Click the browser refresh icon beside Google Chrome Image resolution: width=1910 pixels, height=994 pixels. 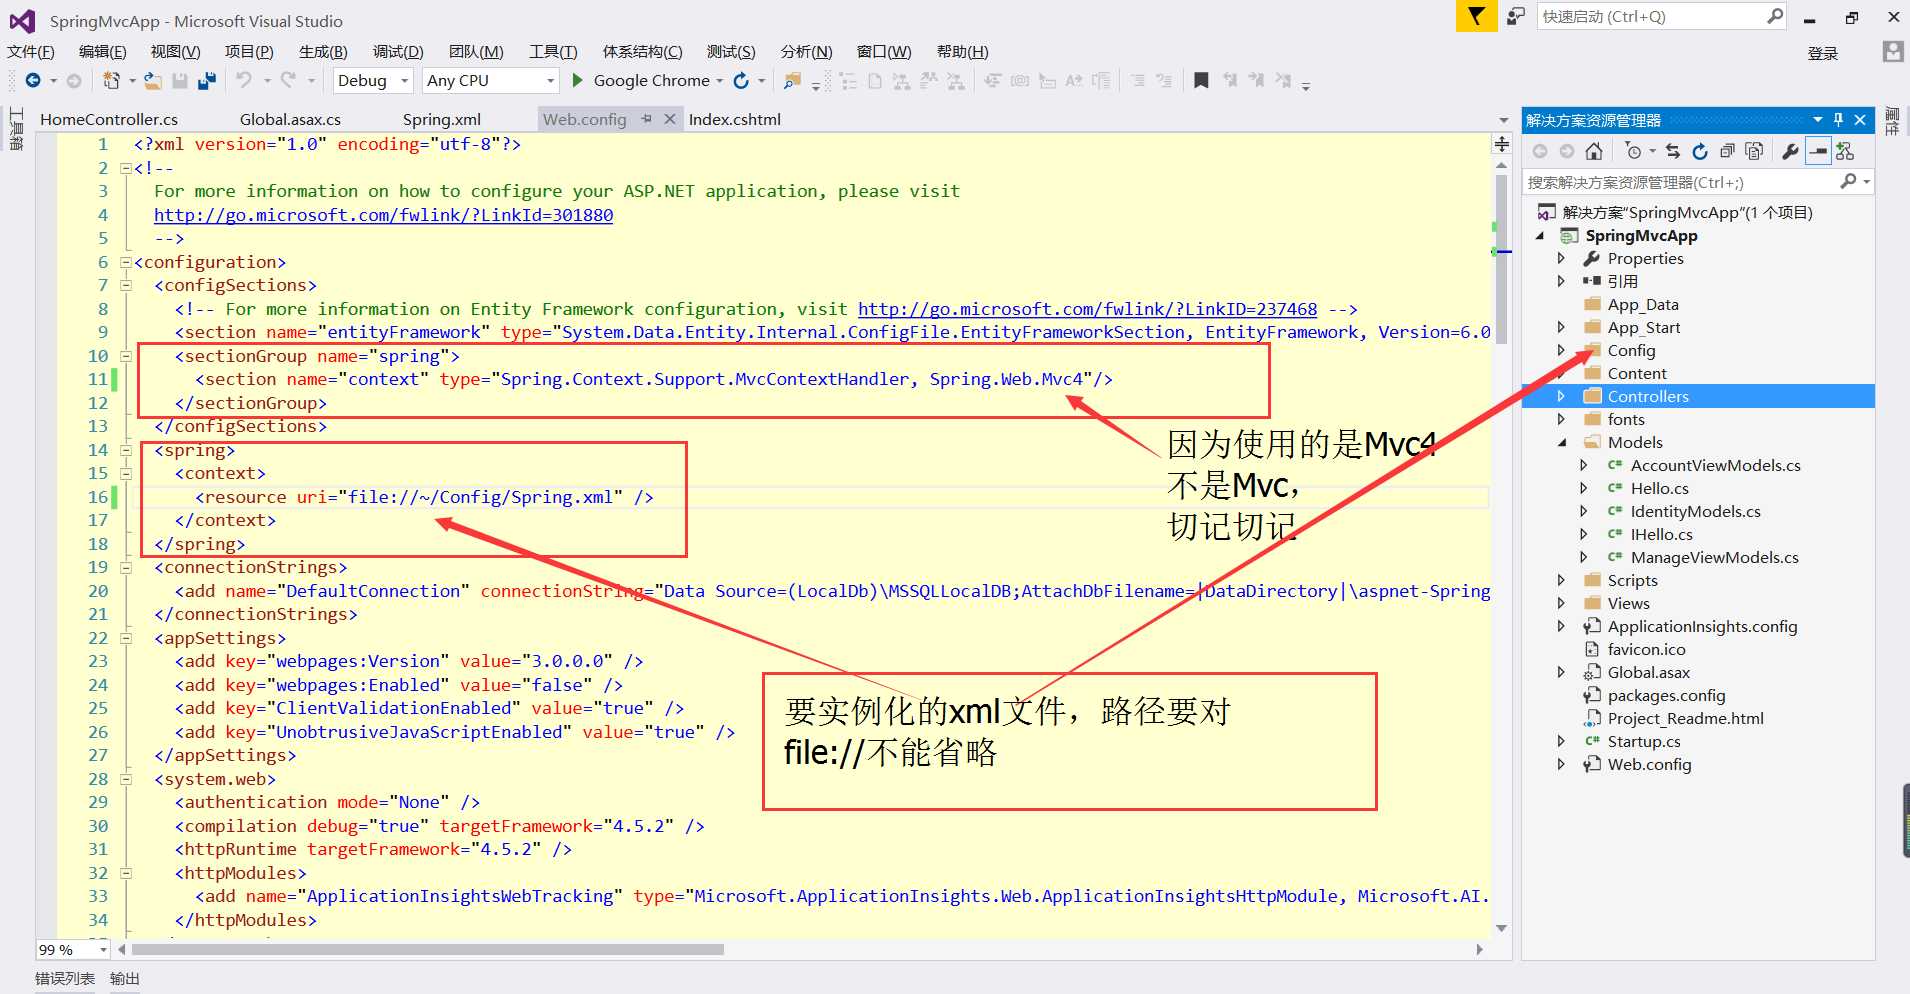741,80
